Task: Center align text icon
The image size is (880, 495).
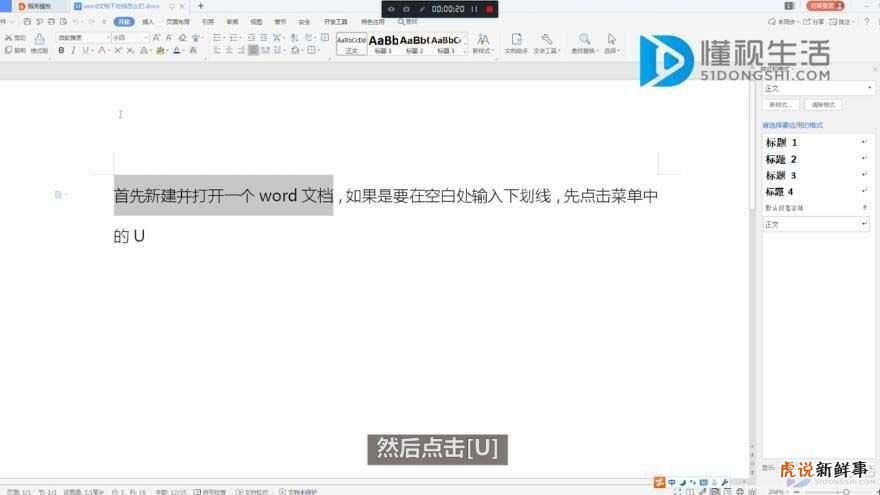Action: tap(229, 51)
